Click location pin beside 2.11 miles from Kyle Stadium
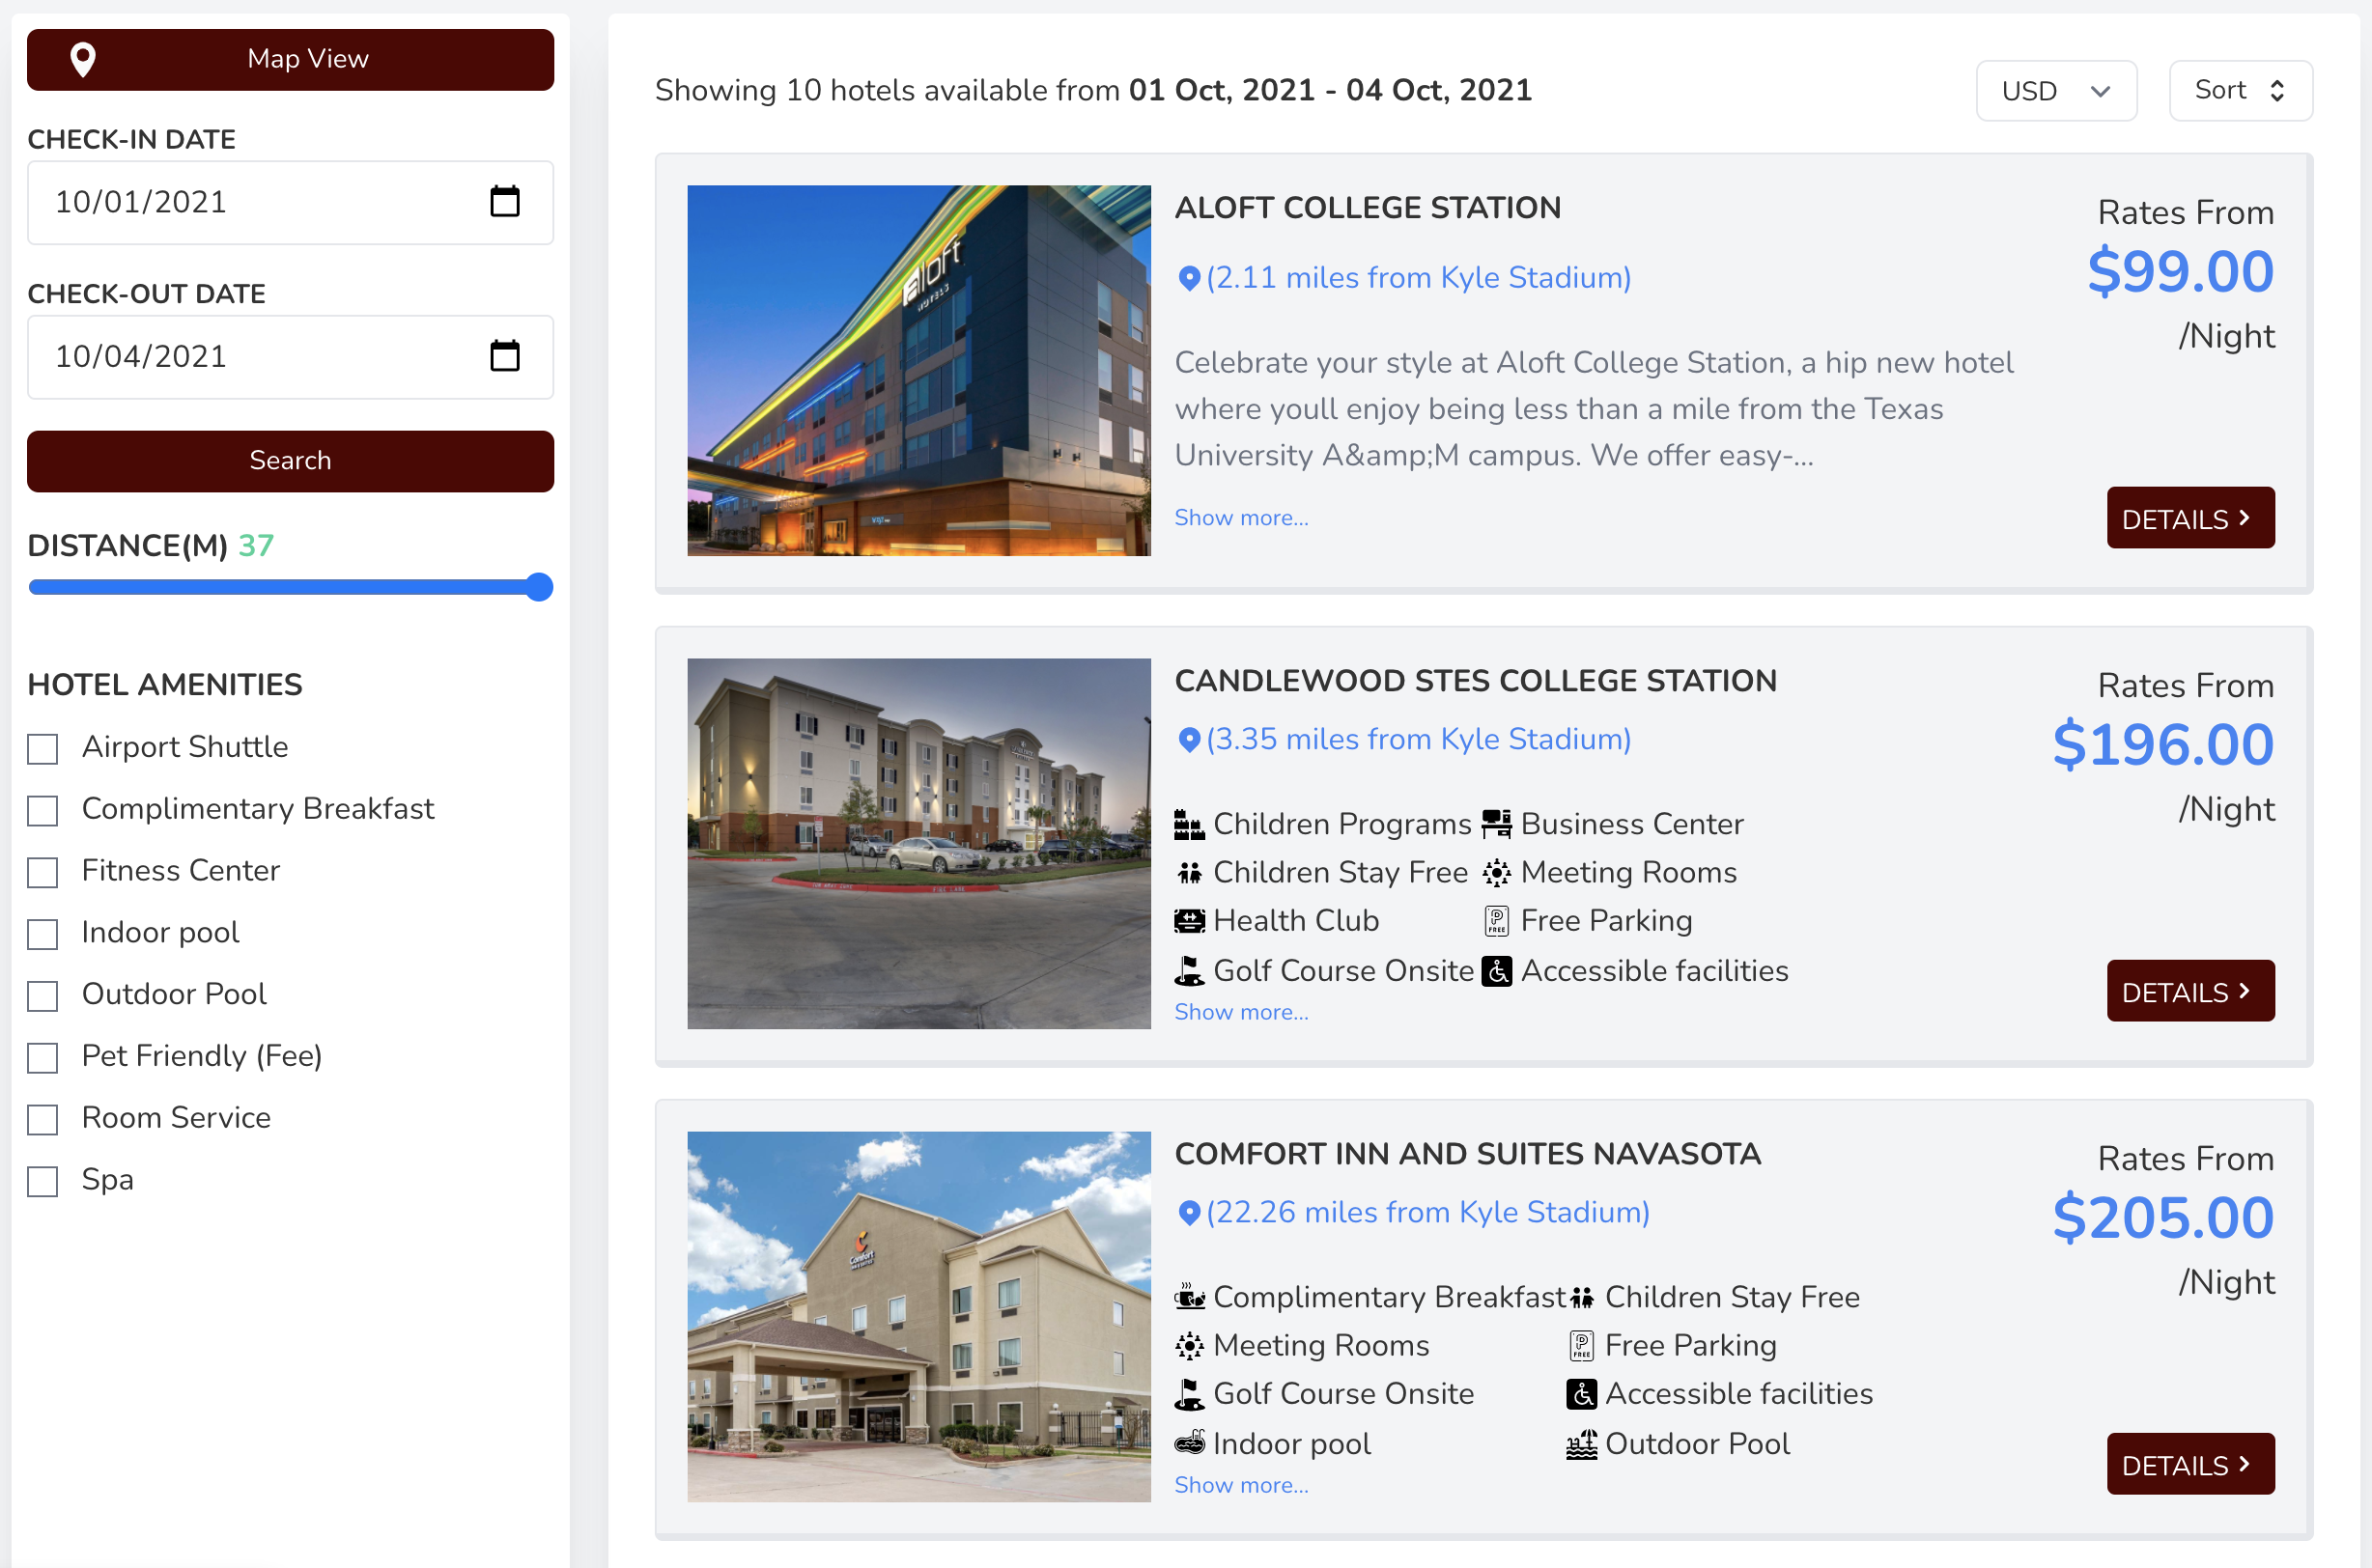 [x=1189, y=278]
